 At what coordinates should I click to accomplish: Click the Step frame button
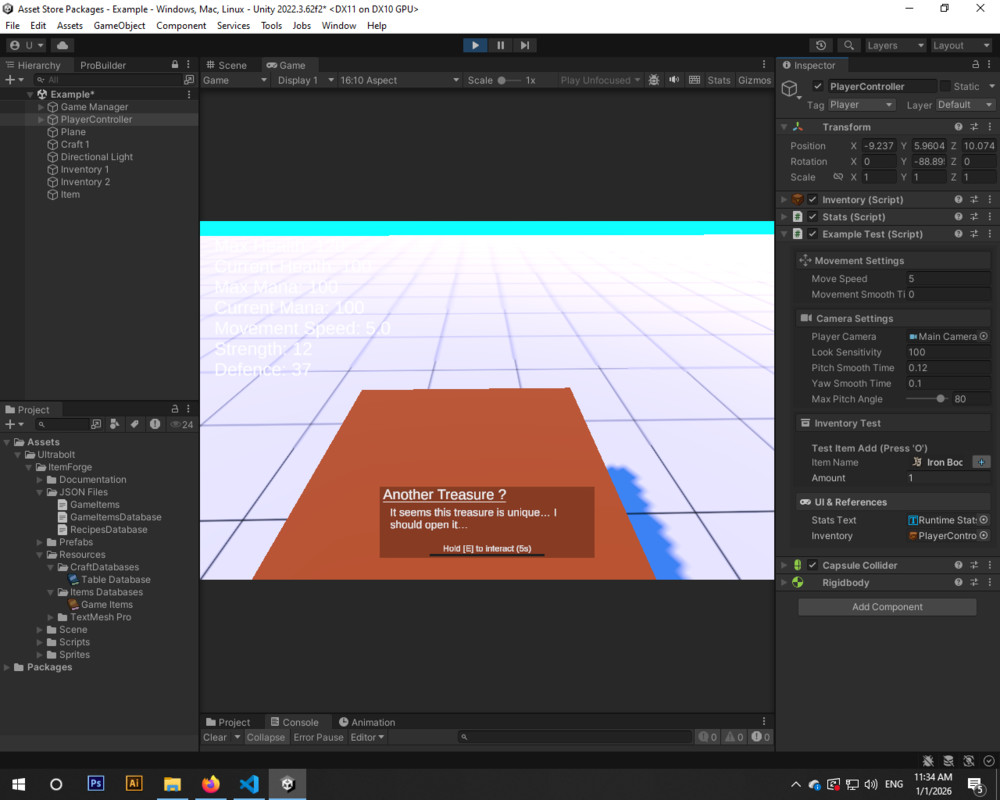524,44
